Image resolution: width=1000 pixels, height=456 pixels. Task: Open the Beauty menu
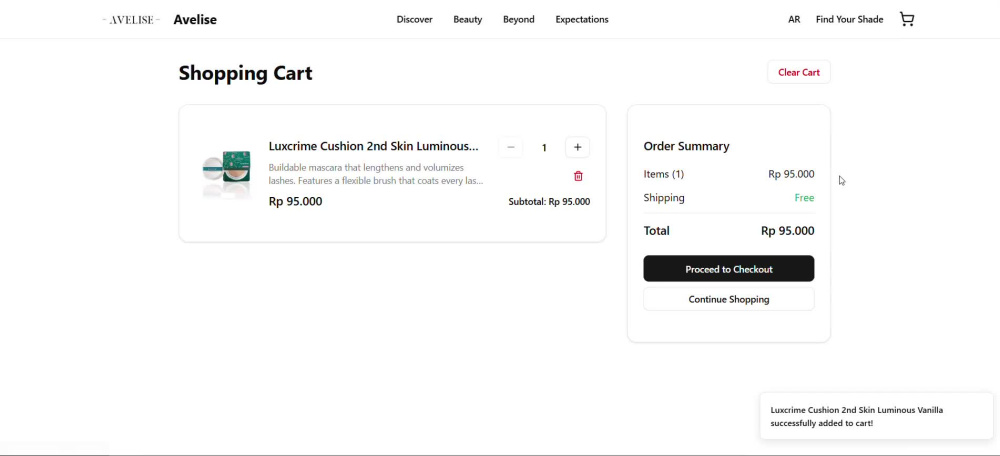467,20
